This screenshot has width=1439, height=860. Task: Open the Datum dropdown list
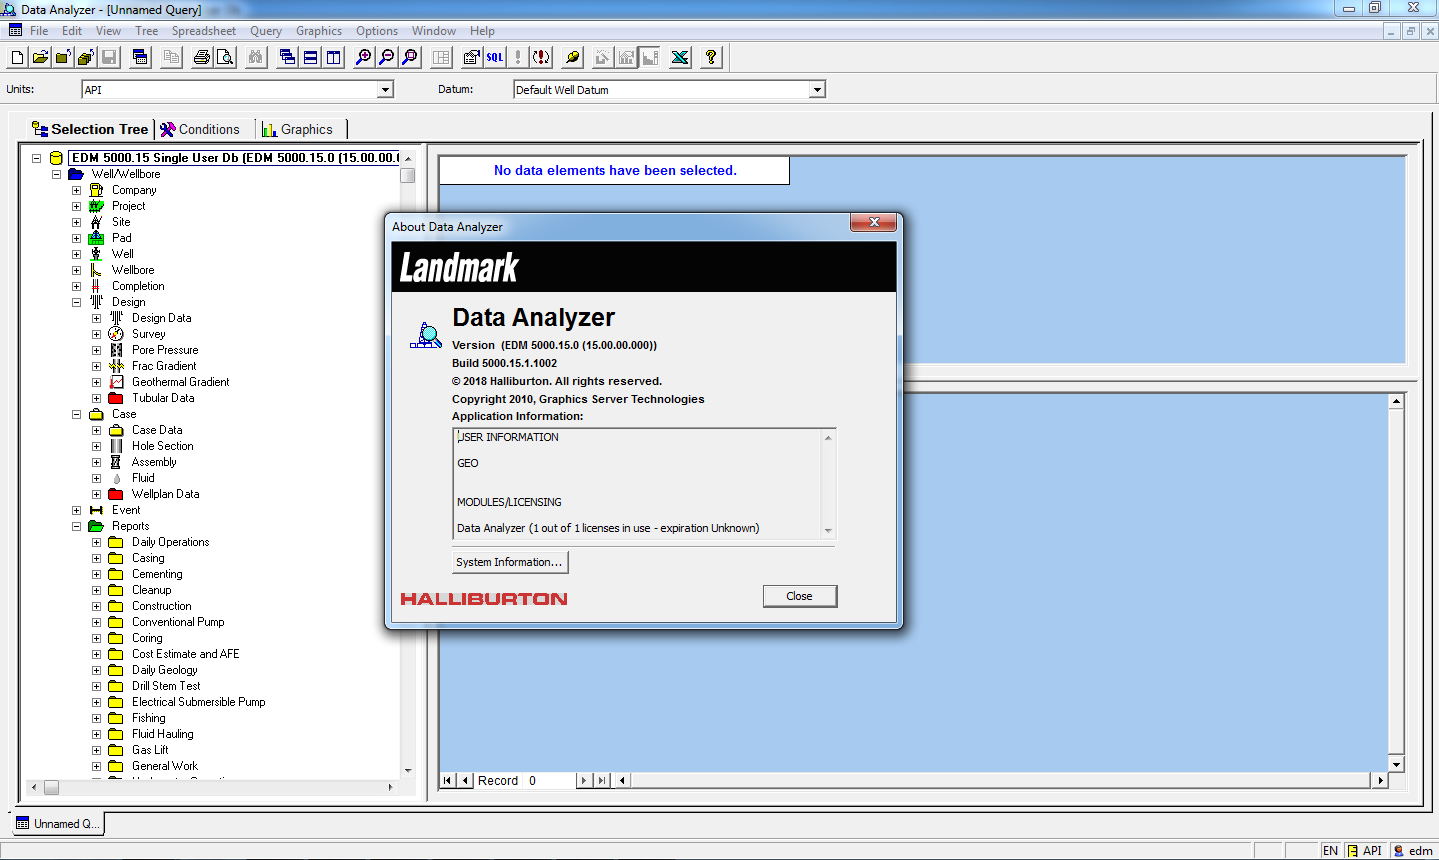817,90
